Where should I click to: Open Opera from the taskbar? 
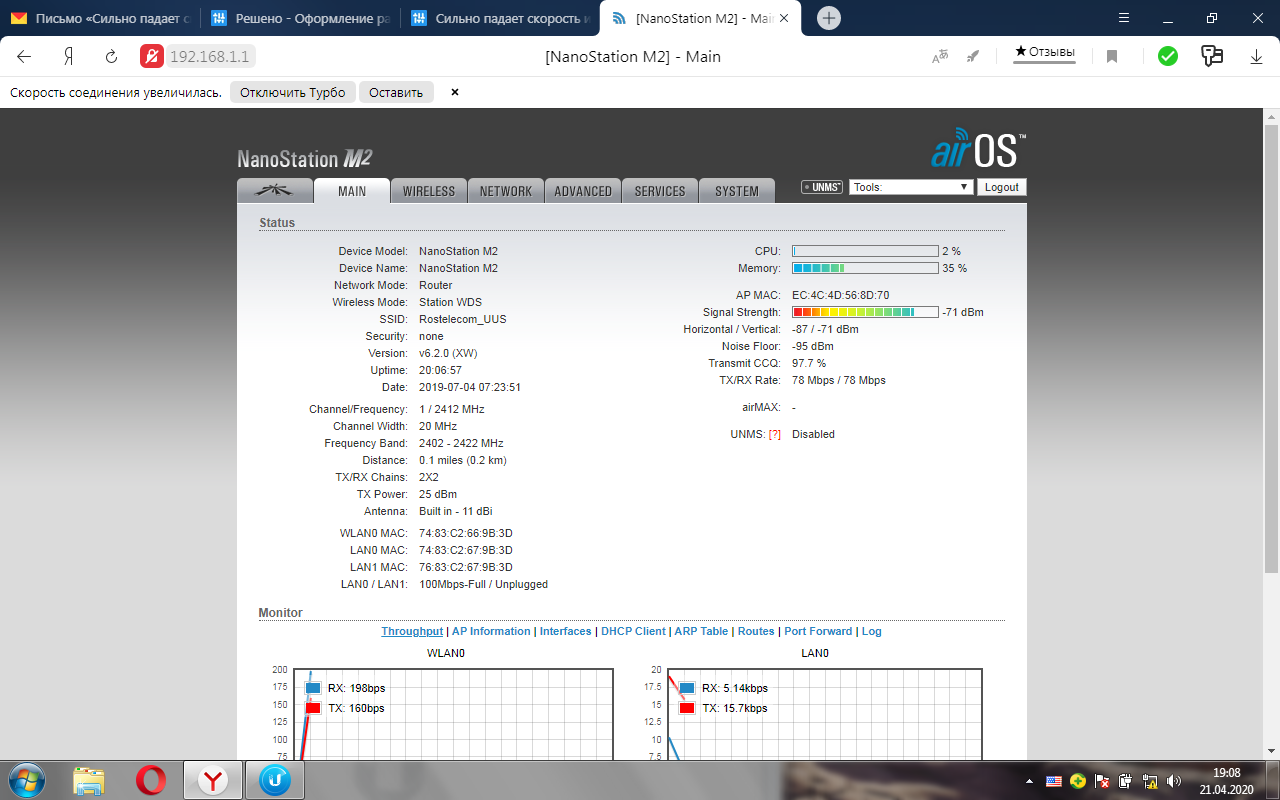click(151, 780)
